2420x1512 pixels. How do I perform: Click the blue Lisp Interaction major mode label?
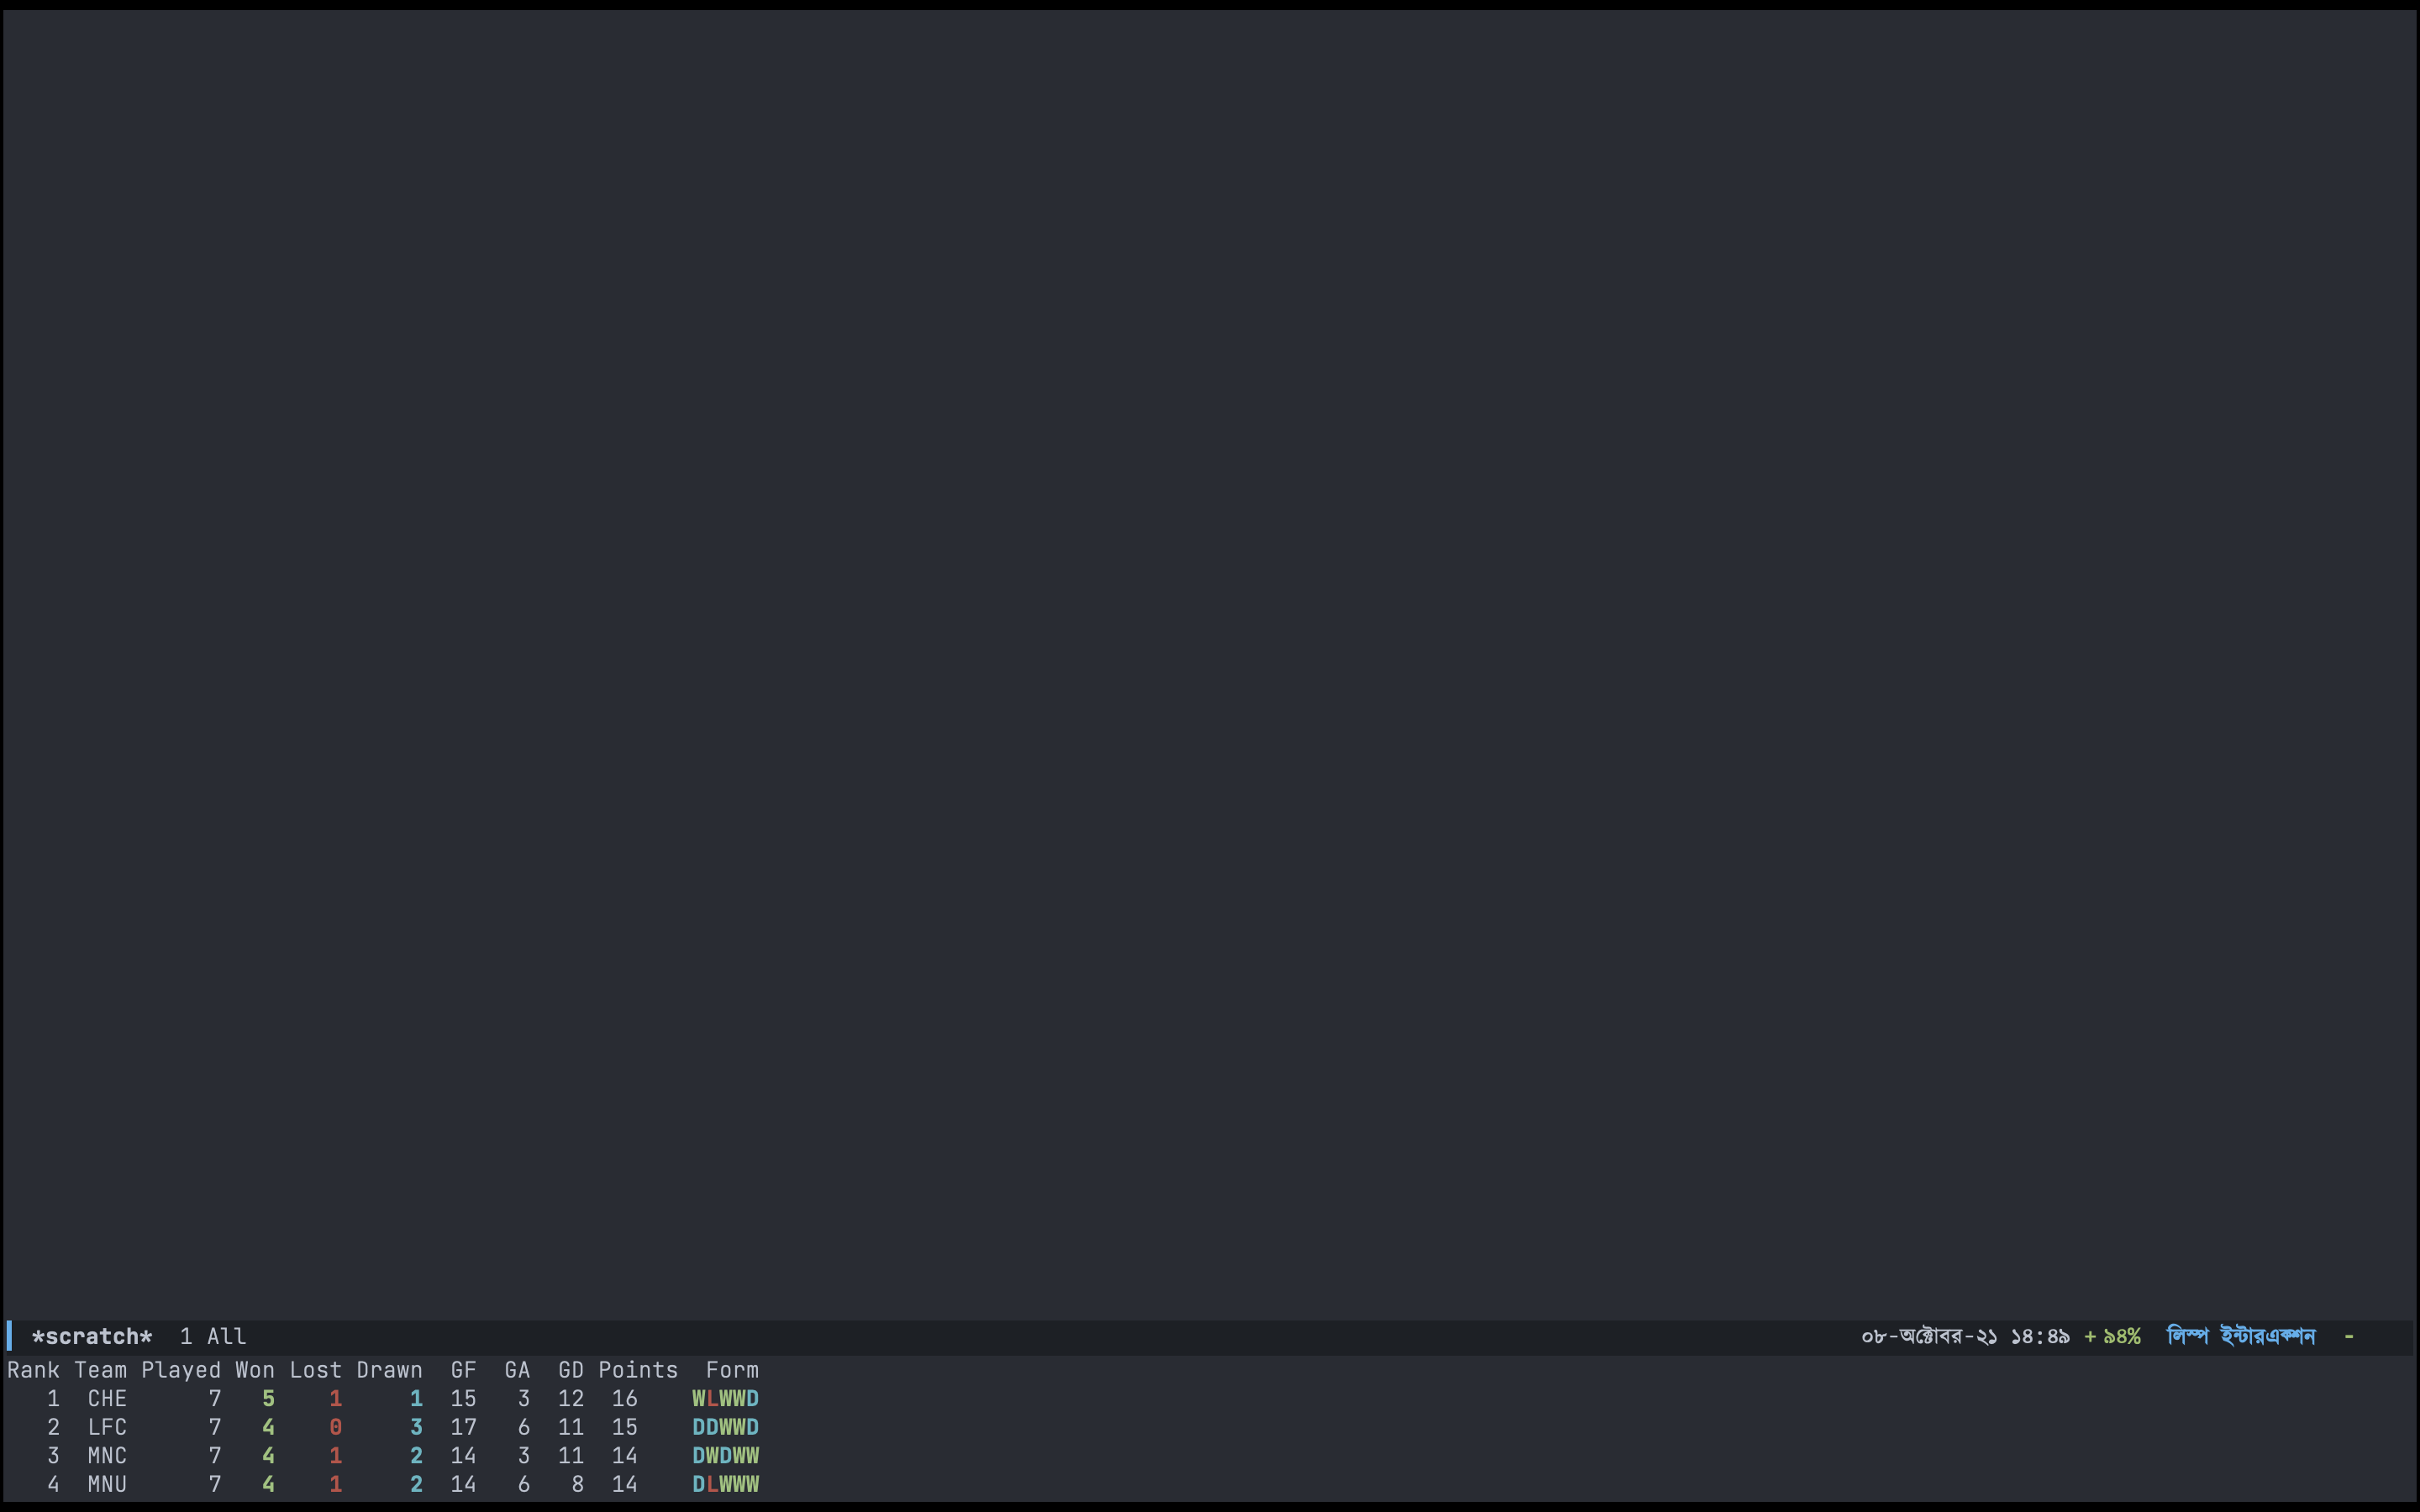pos(2240,1337)
